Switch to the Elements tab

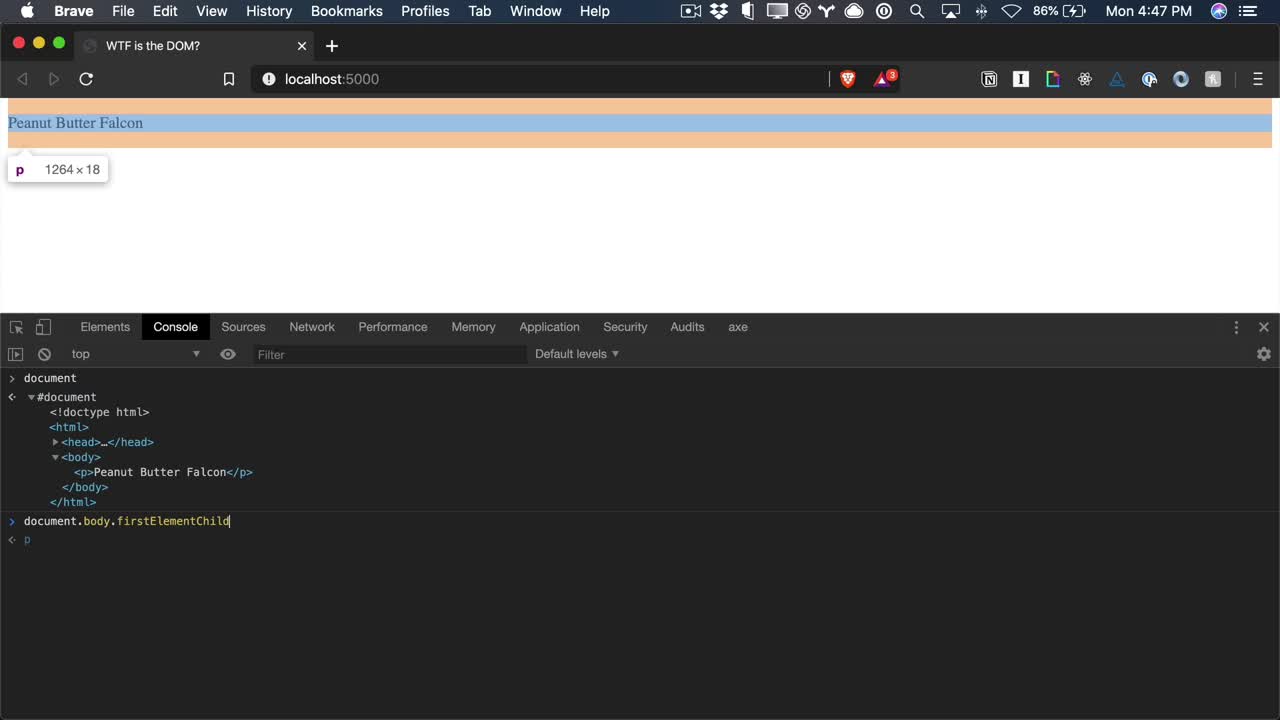coord(105,327)
